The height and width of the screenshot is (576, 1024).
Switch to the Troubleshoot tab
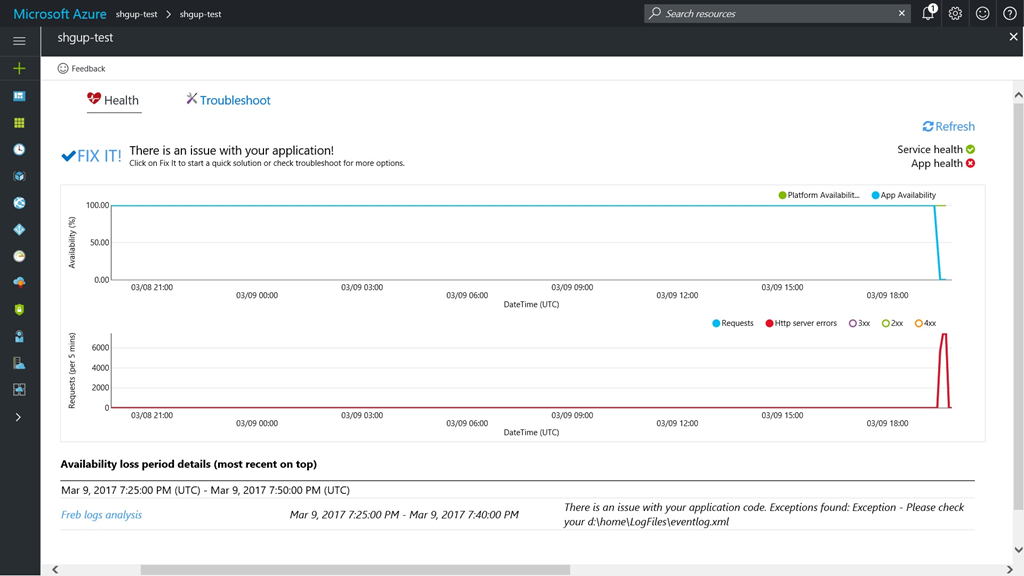tap(228, 100)
